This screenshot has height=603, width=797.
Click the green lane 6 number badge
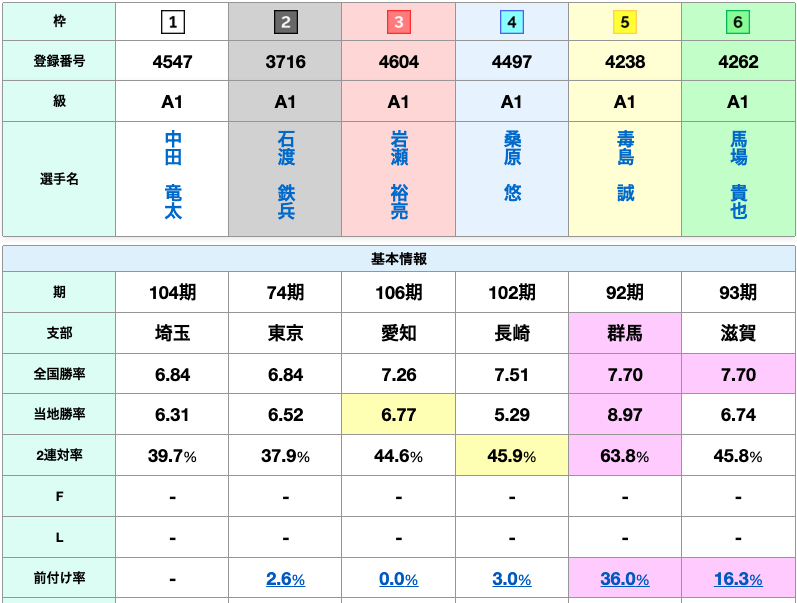(x=738, y=22)
